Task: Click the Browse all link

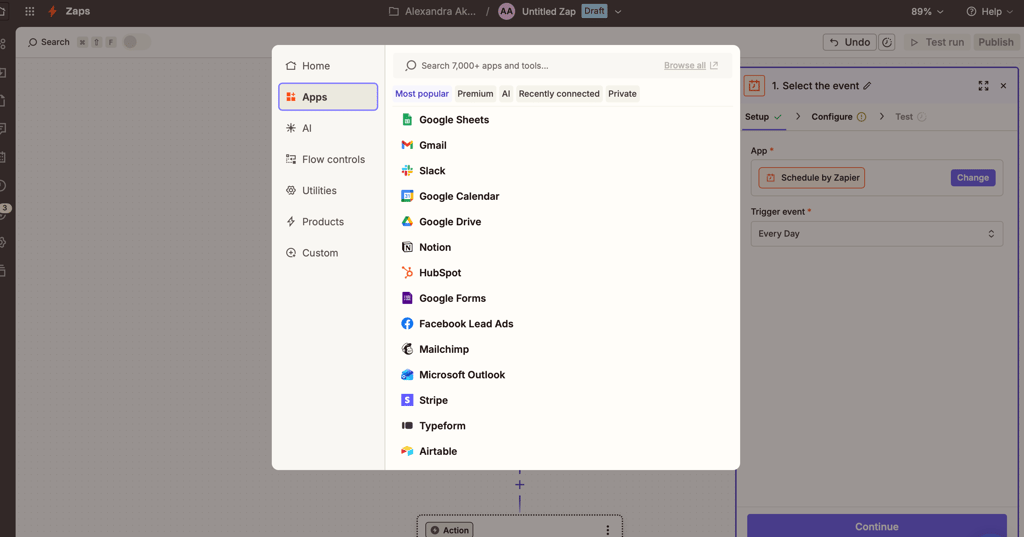Action: (690, 65)
